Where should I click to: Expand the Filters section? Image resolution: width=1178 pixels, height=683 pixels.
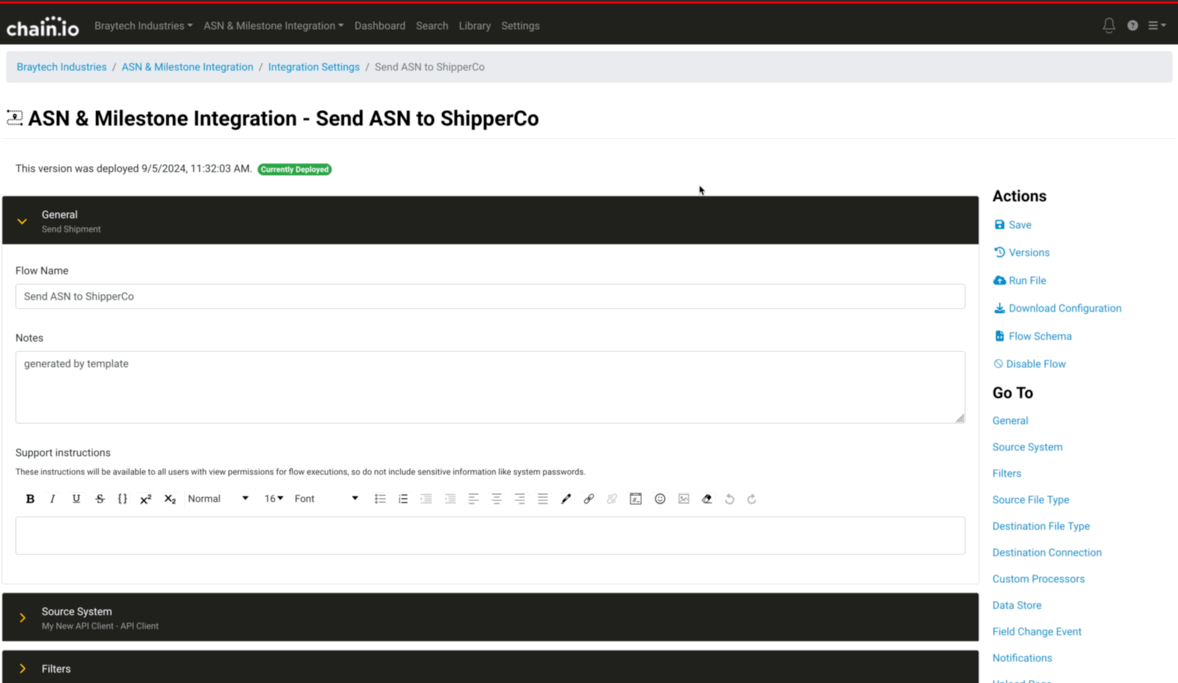coord(490,667)
